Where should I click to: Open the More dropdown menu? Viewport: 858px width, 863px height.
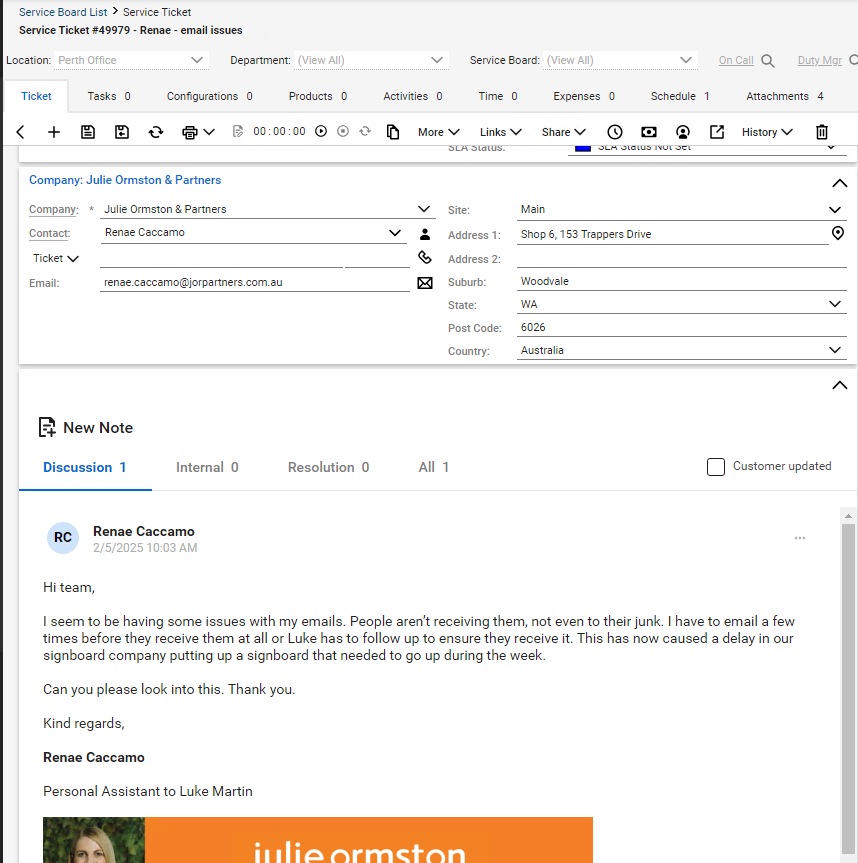click(x=439, y=132)
